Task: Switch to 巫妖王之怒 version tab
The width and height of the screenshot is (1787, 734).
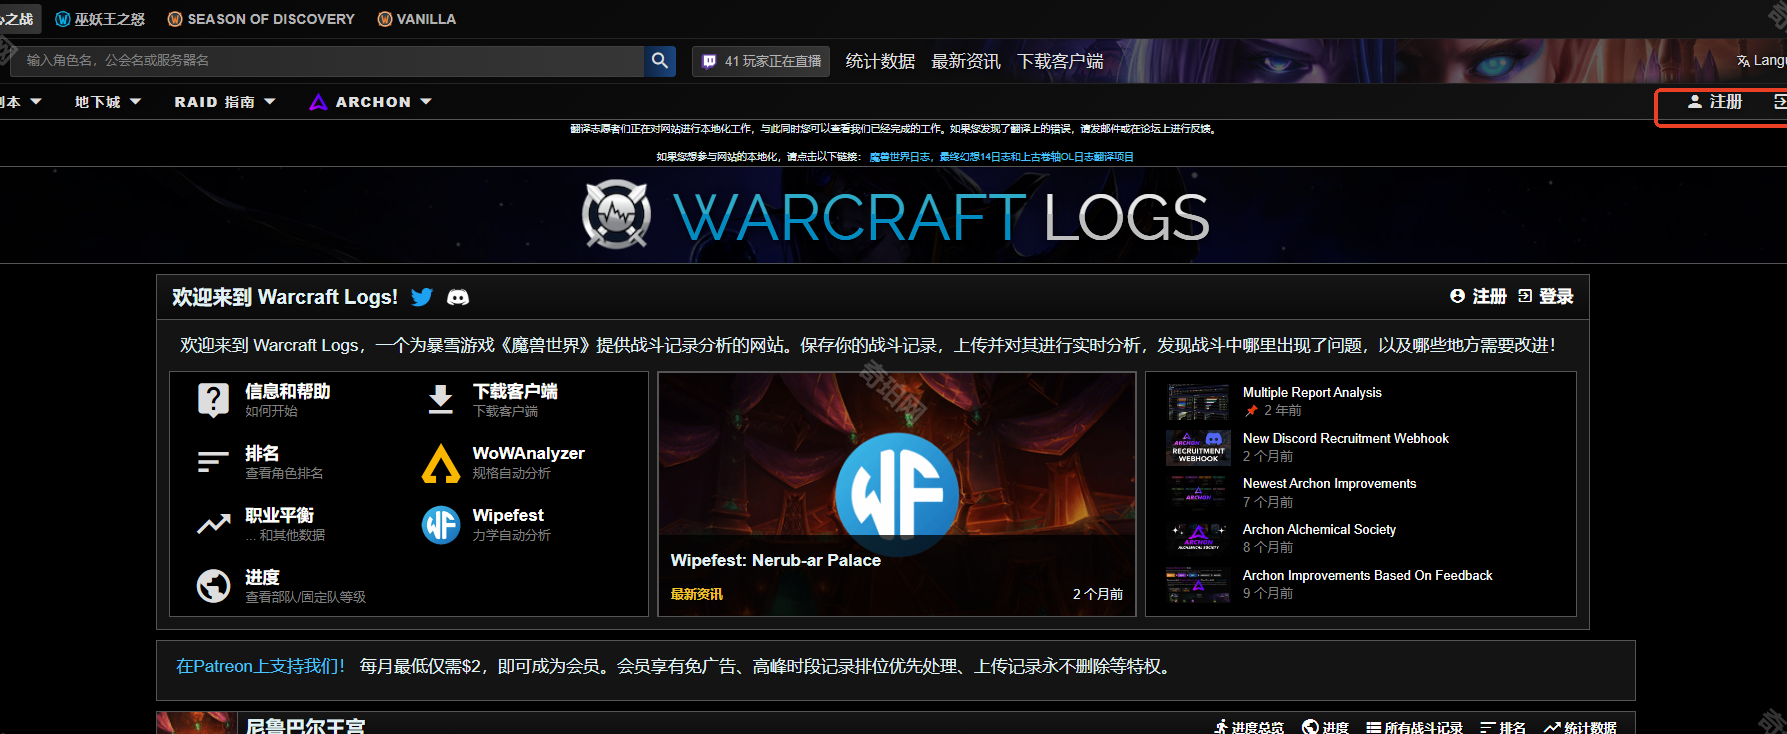Action: 100,19
